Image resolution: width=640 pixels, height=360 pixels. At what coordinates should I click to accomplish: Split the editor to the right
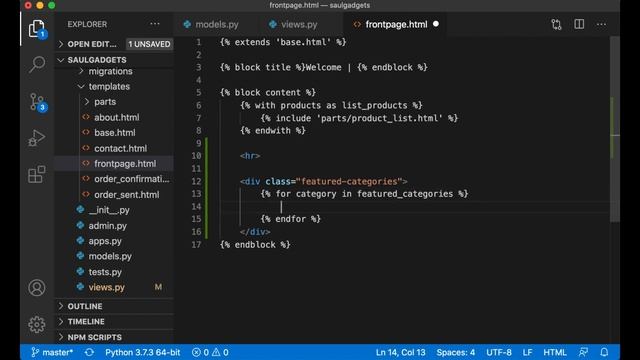[x=579, y=24]
